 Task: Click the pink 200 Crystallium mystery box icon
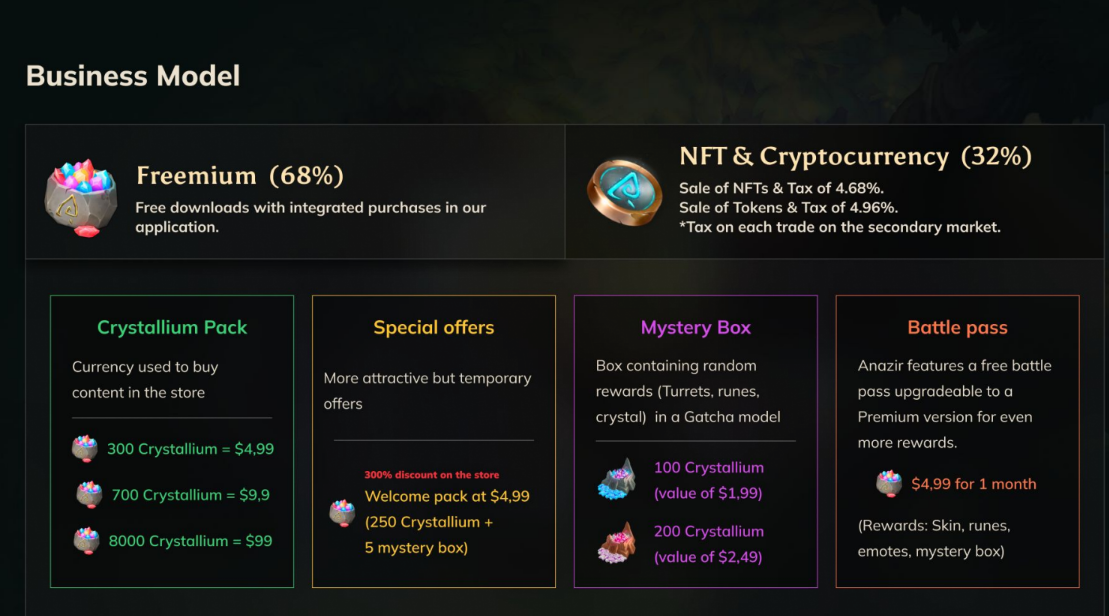point(617,542)
